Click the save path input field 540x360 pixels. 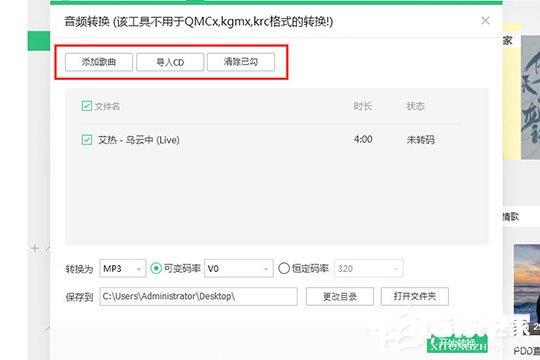click(x=198, y=296)
